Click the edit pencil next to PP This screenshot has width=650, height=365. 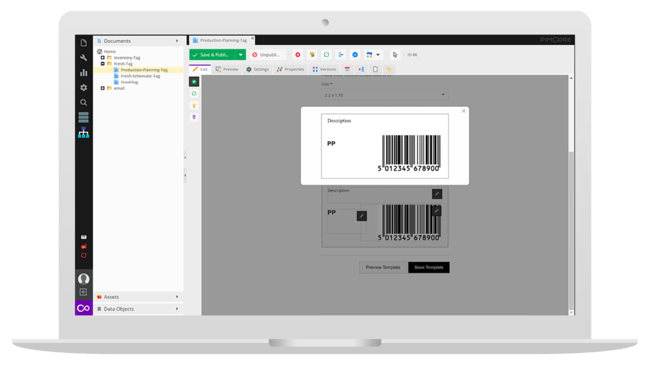(361, 216)
